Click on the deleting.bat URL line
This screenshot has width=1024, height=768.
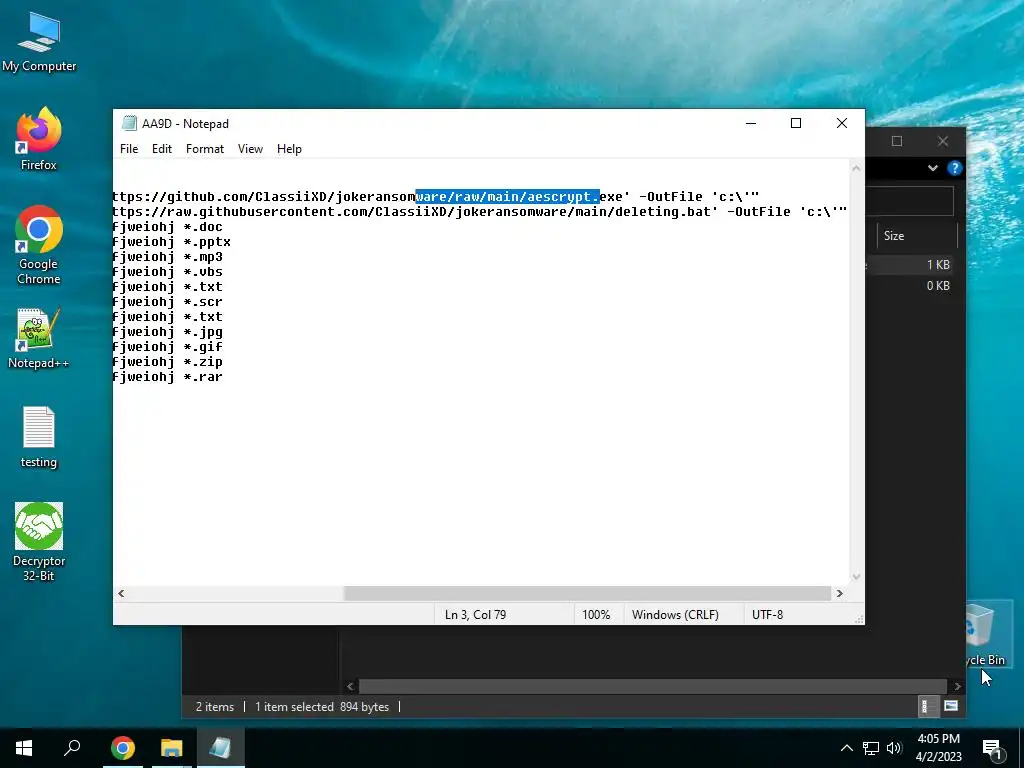(480, 212)
